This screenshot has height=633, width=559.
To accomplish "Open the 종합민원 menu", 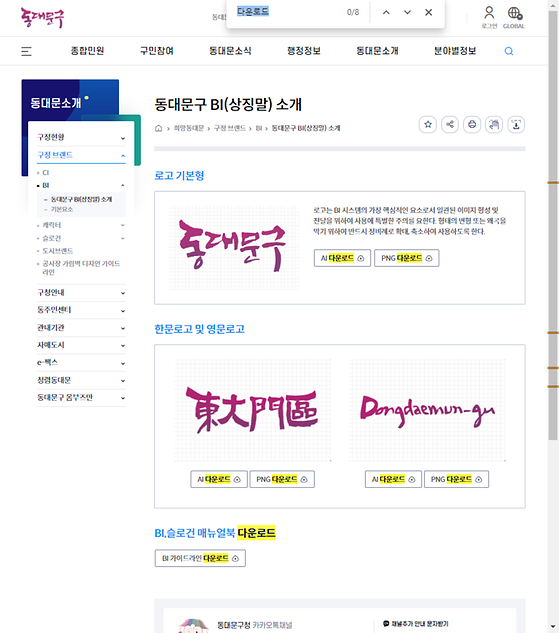I will [x=87, y=51].
